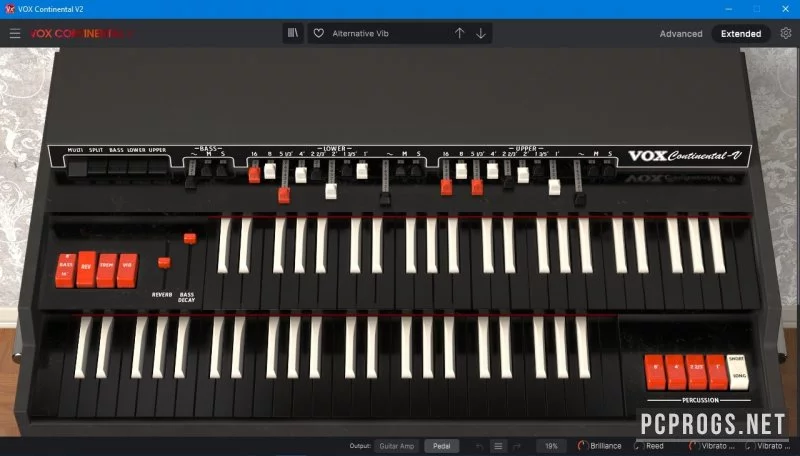Click the Upper M drawbar
Screen dimensions: 800x456
pyautogui.click(x=593, y=170)
